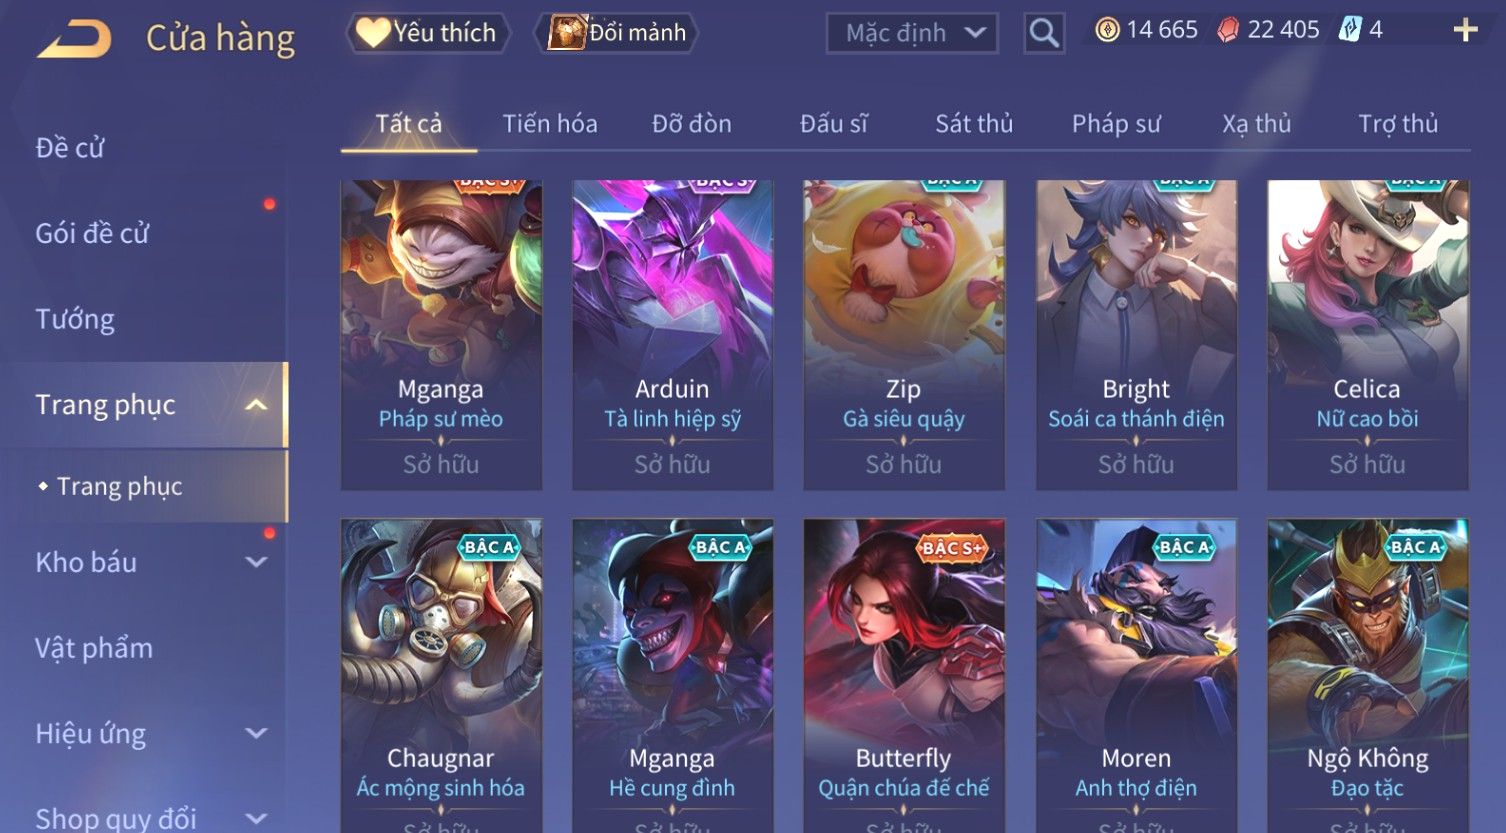Tap the golden back arrow icon
The height and width of the screenshot is (833, 1506).
[74, 39]
